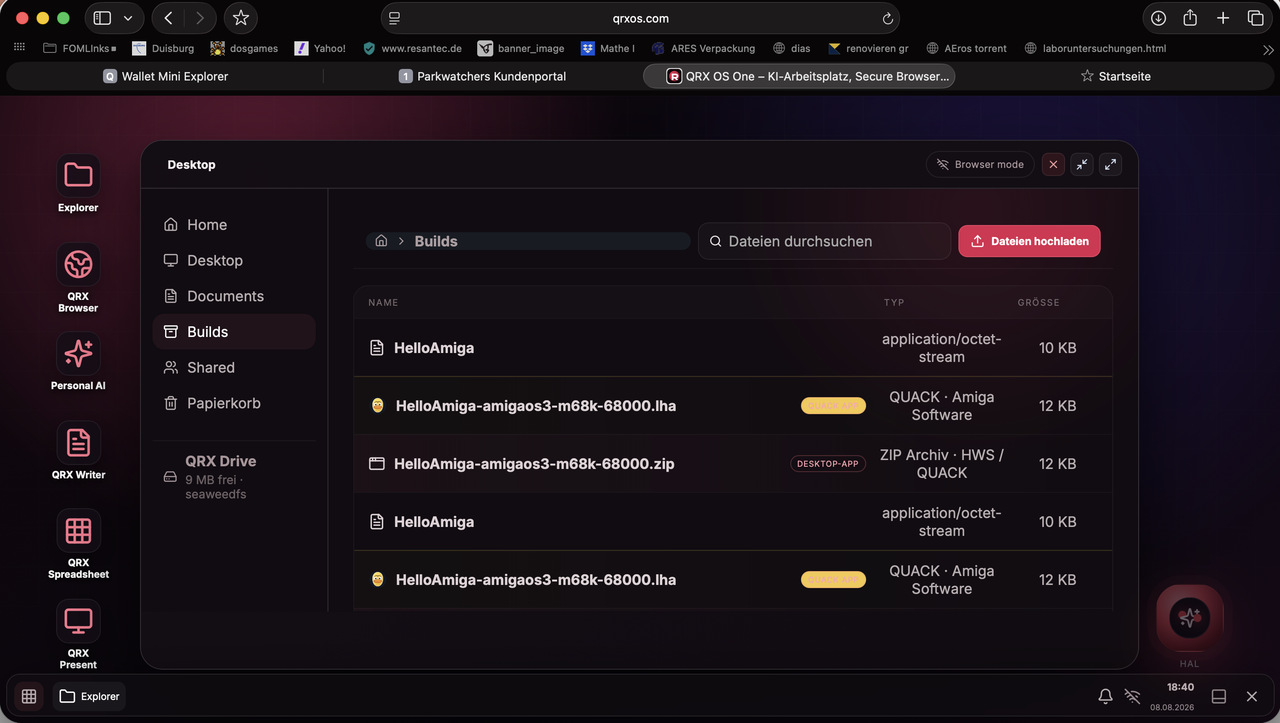The image size is (1280, 723).
Task: Open the dosgames bookmark
Action: (244, 48)
